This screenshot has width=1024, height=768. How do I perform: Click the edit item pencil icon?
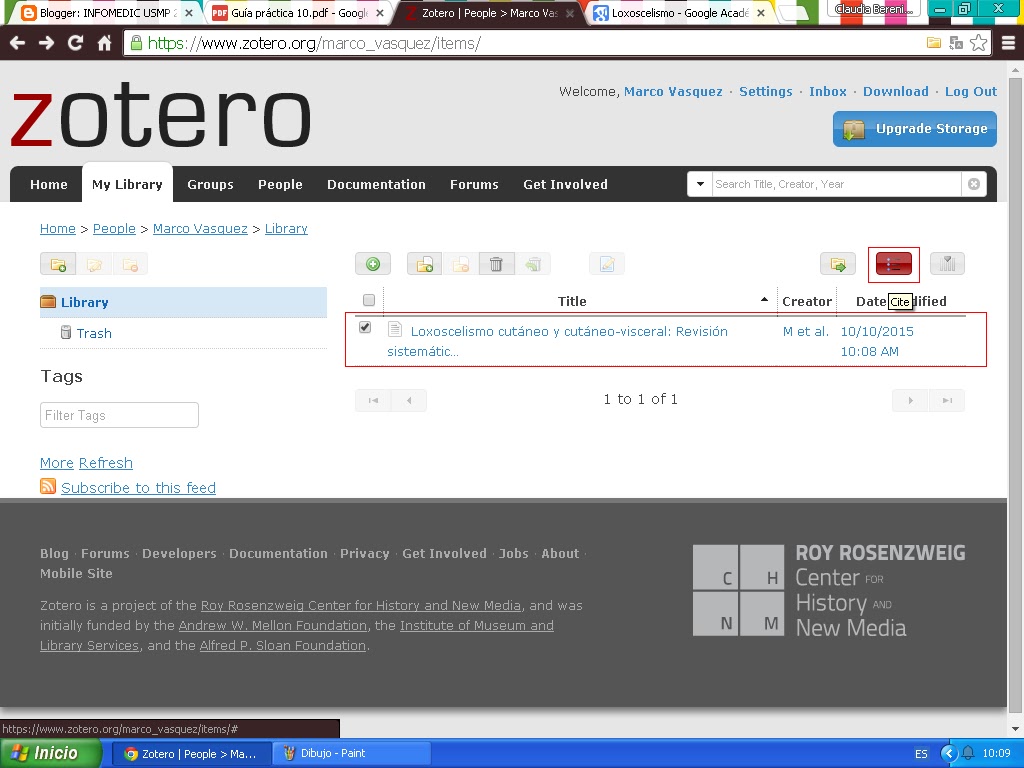pyautogui.click(x=607, y=264)
